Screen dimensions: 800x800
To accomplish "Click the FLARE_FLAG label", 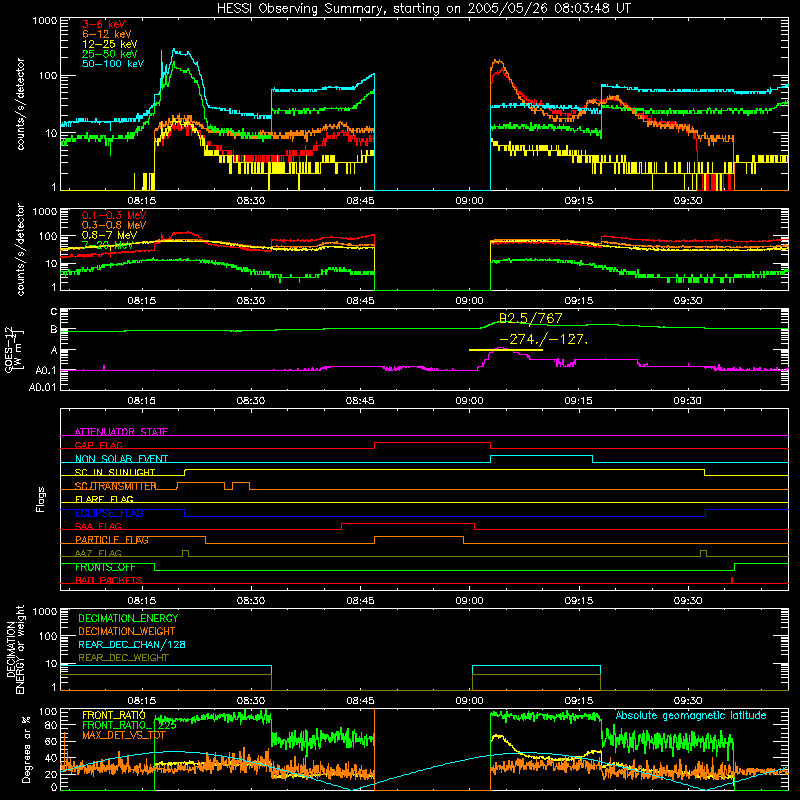I will [104, 499].
